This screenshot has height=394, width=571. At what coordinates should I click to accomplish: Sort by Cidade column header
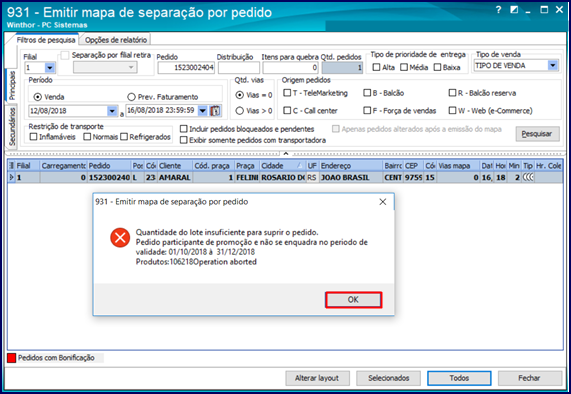pyautogui.click(x=282, y=166)
